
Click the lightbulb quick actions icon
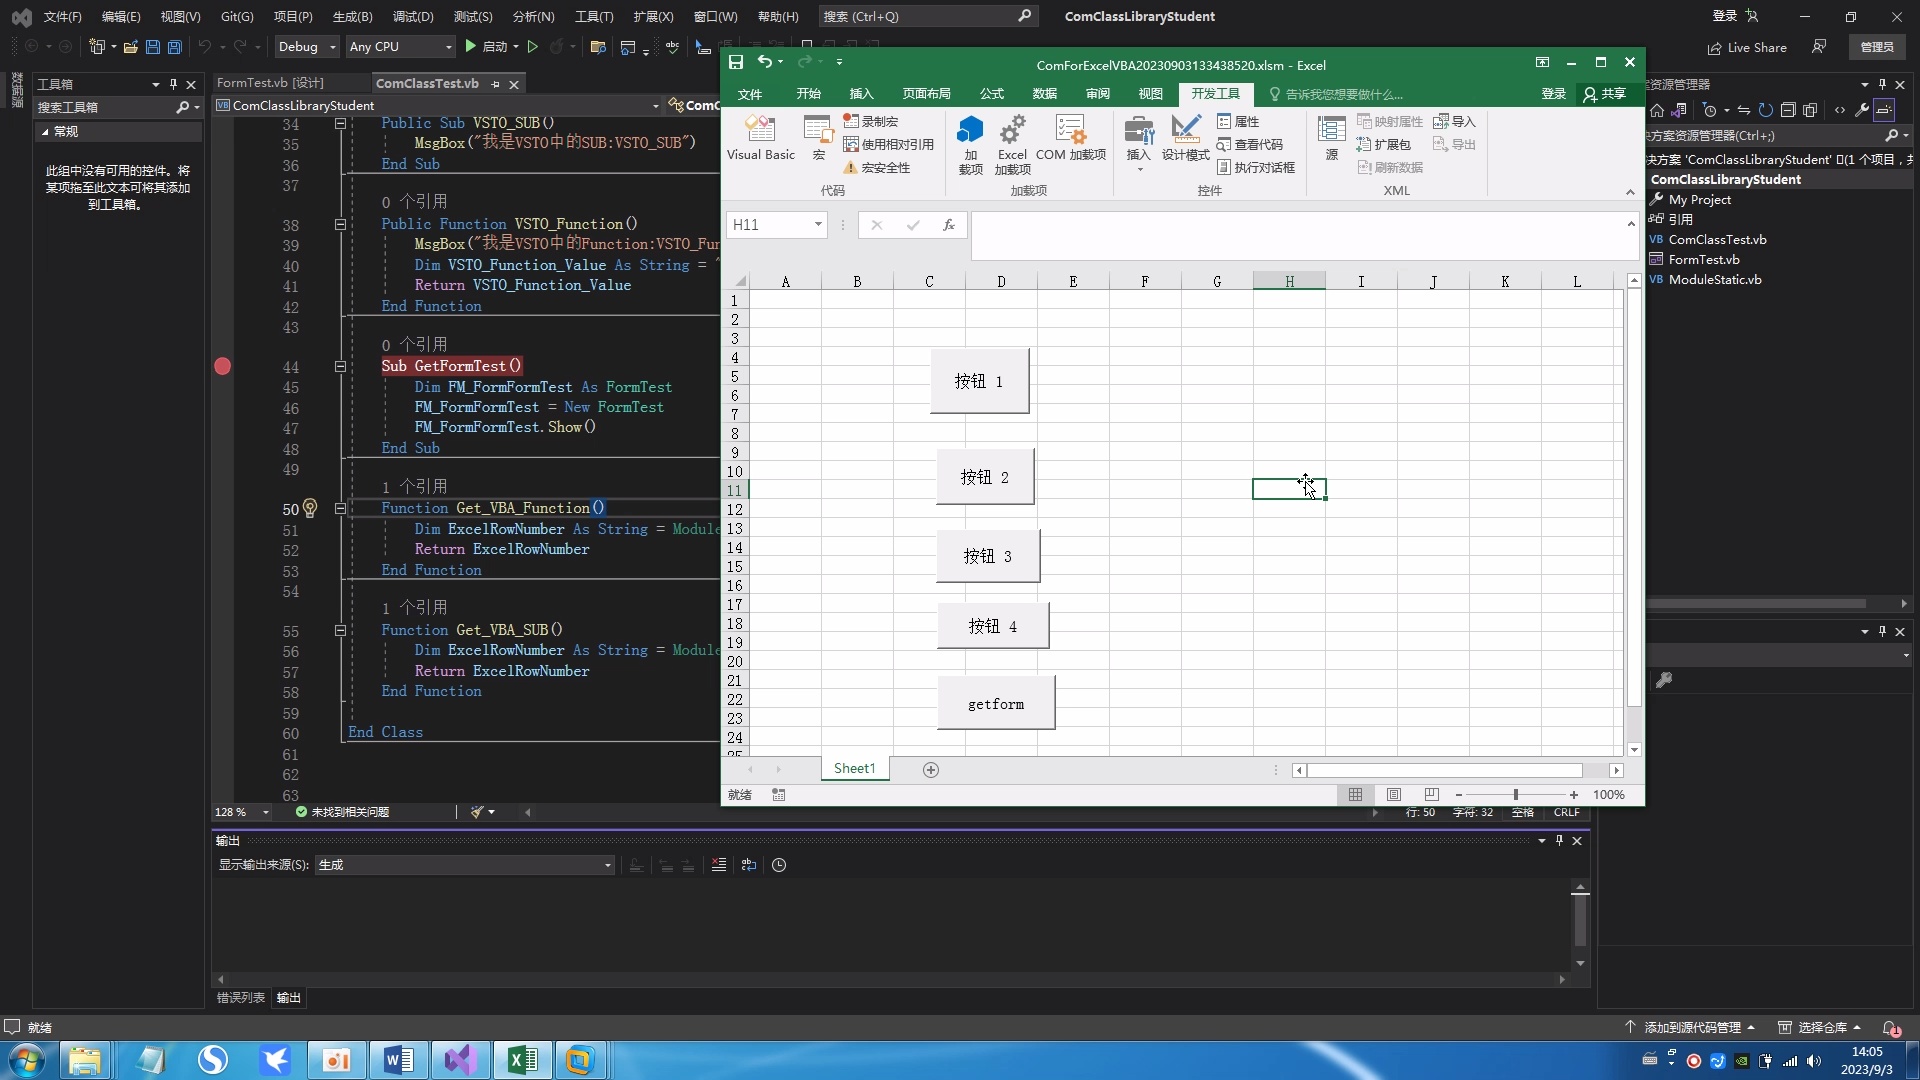(310, 508)
